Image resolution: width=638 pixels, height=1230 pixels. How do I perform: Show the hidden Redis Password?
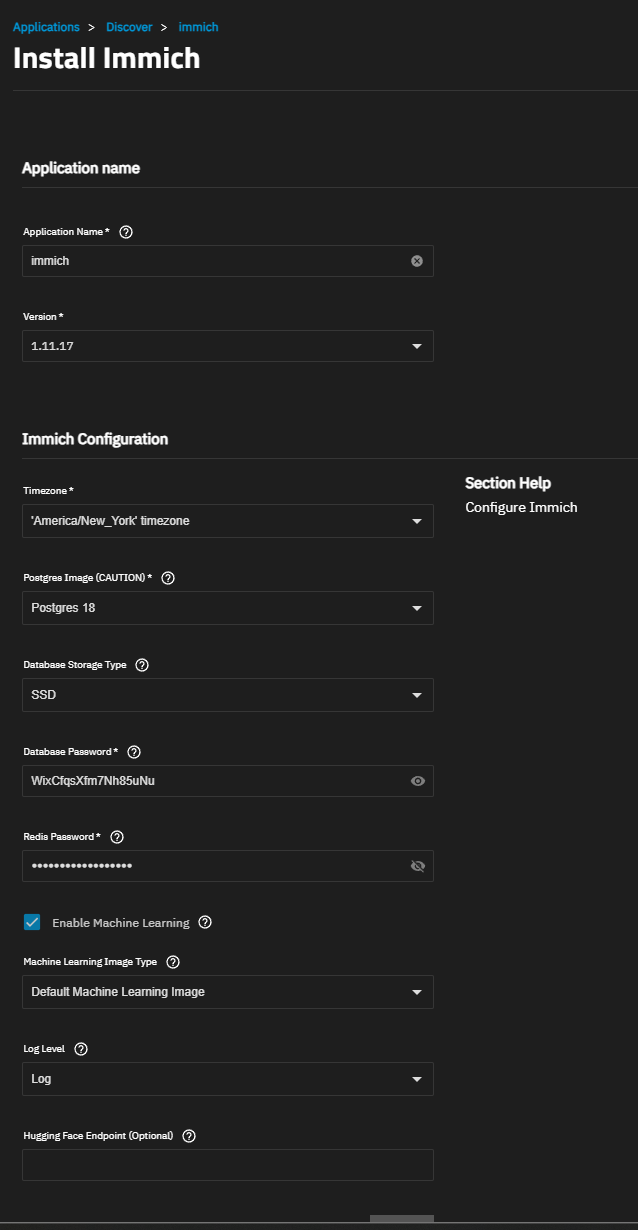pyautogui.click(x=417, y=866)
